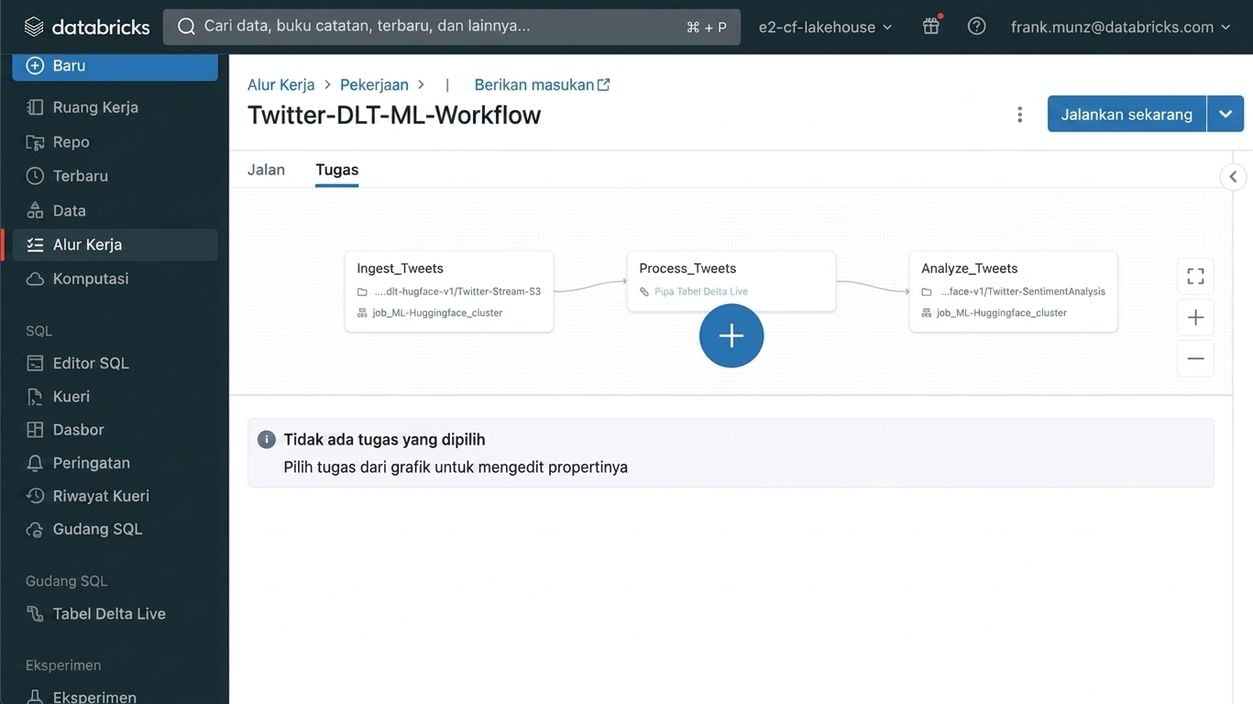This screenshot has height=704, width=1253.
Task: Click the fit-to-screen graph icon
Action: coord(1195,276)
